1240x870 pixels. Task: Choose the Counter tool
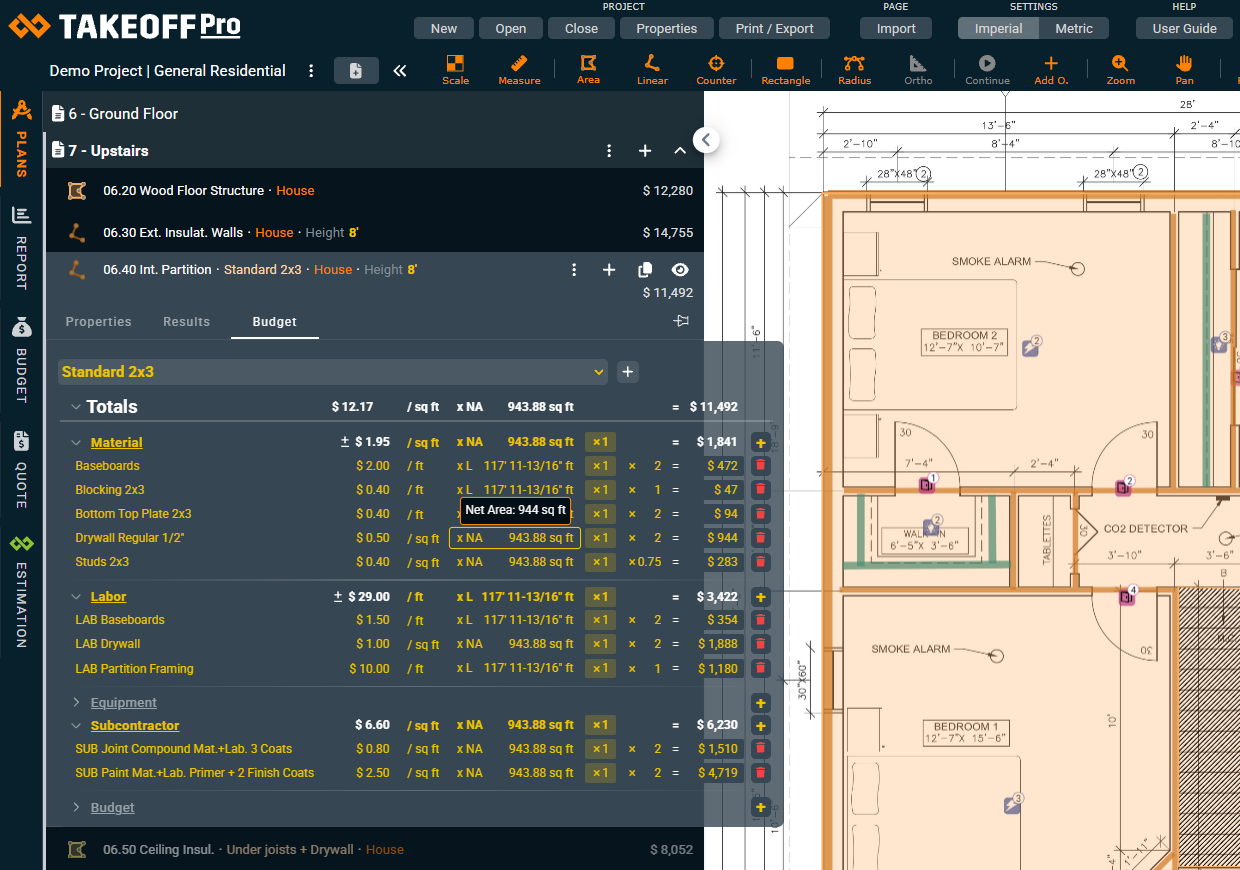point(716,69)
